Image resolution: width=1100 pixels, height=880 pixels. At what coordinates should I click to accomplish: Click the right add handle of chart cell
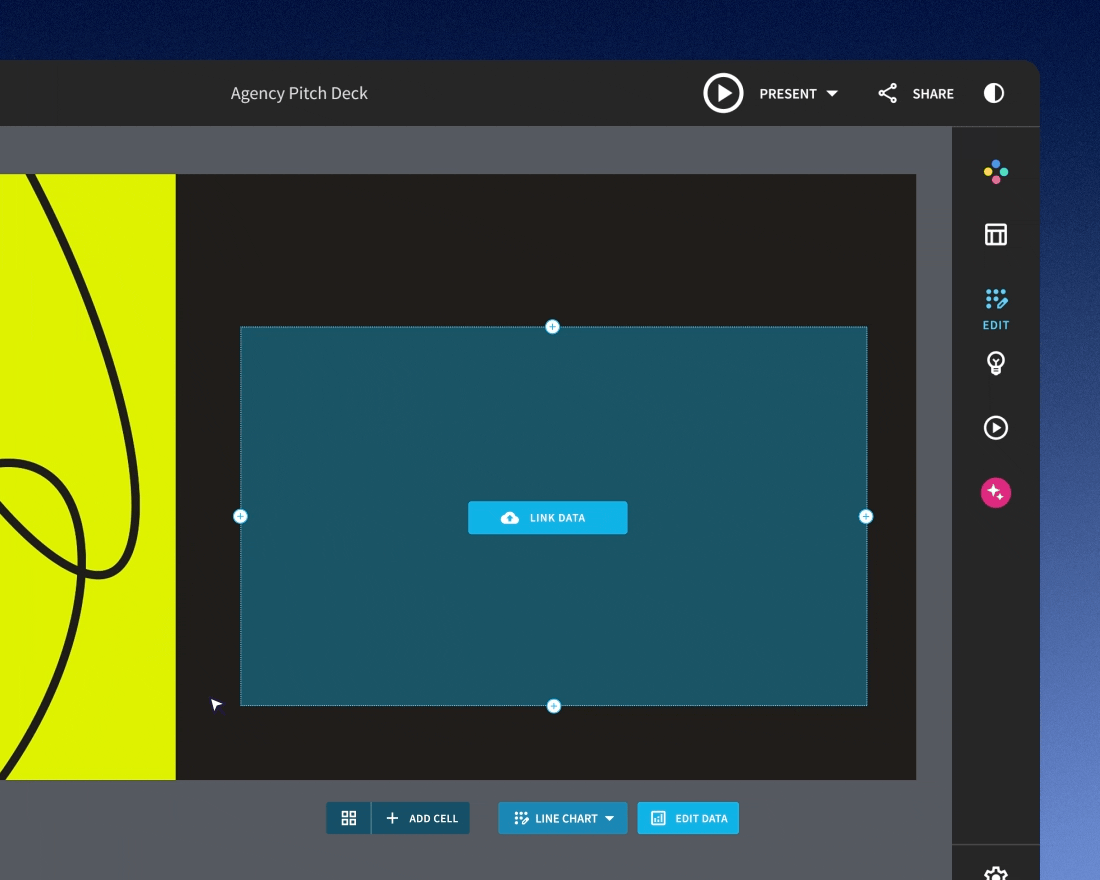point(866,516)
